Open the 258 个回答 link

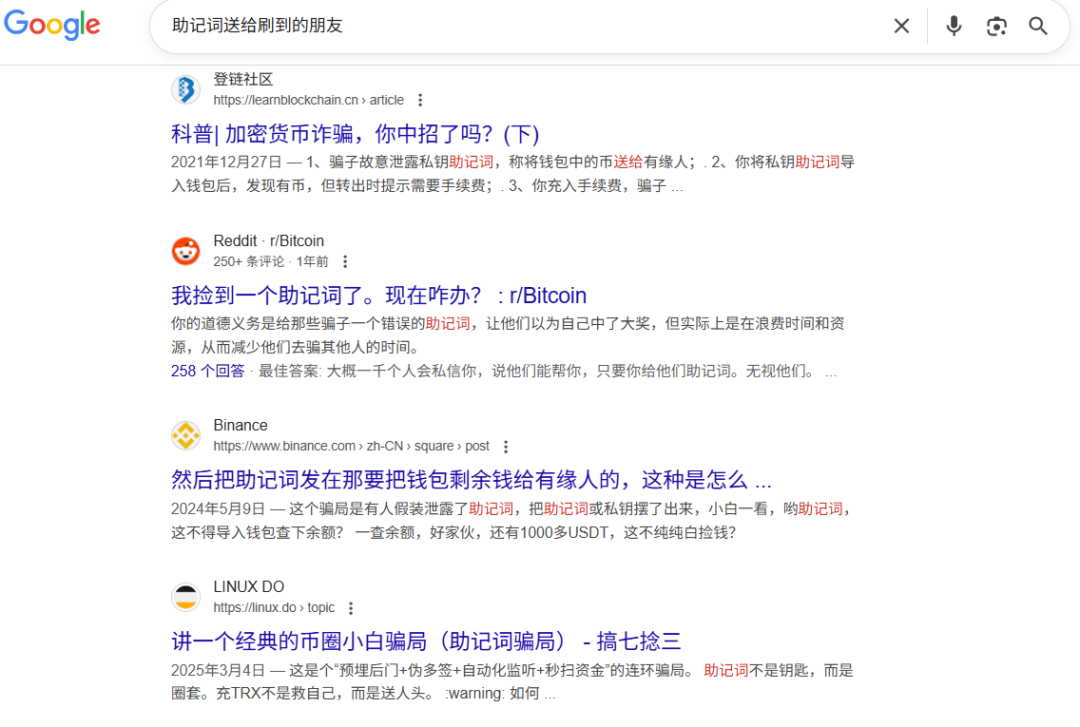point(207,371)
